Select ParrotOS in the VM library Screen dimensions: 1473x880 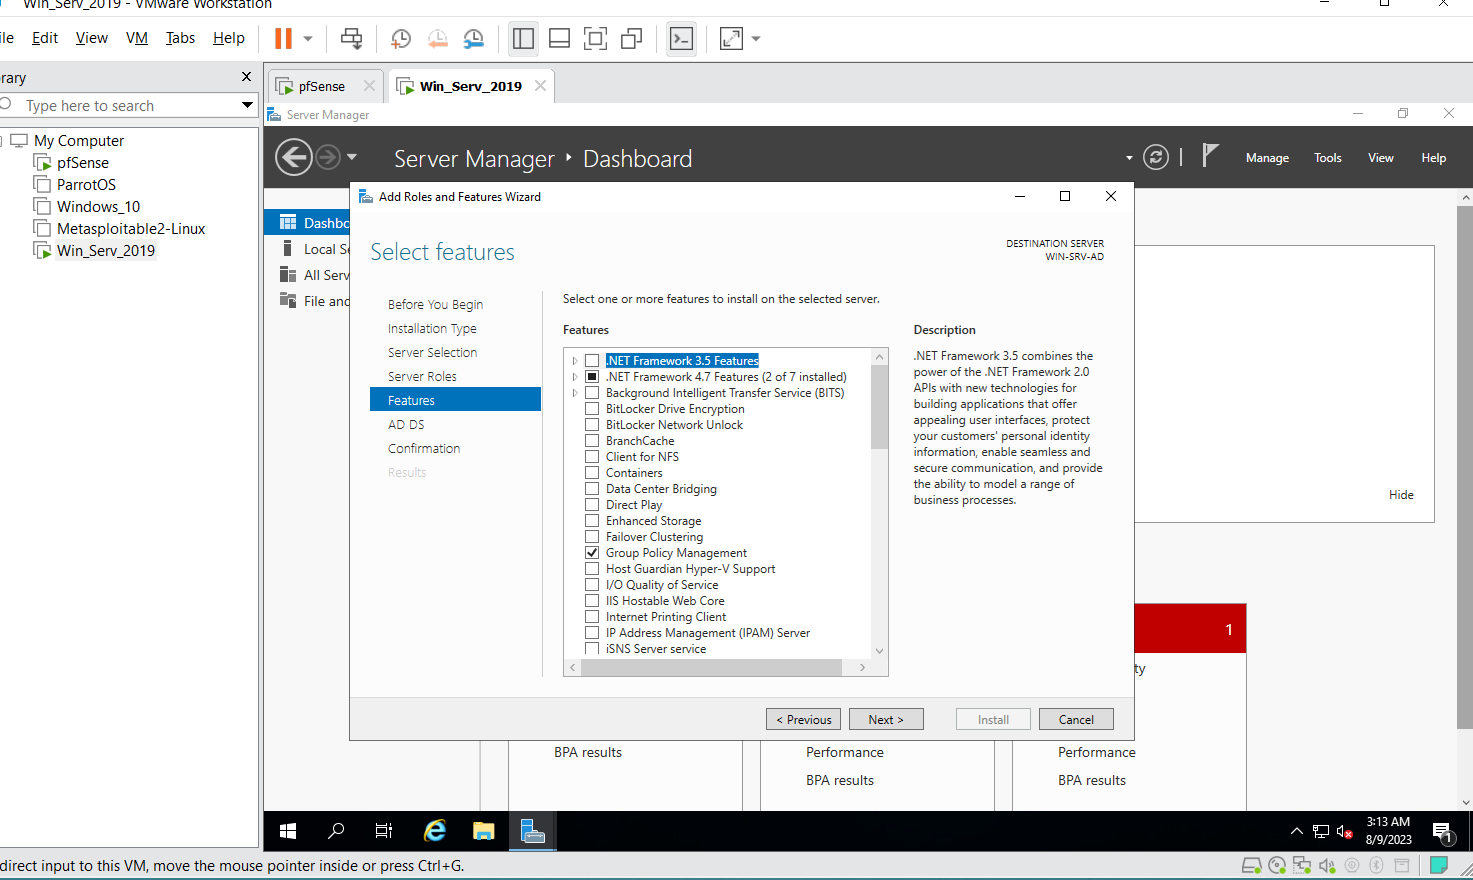pos(86,185)
